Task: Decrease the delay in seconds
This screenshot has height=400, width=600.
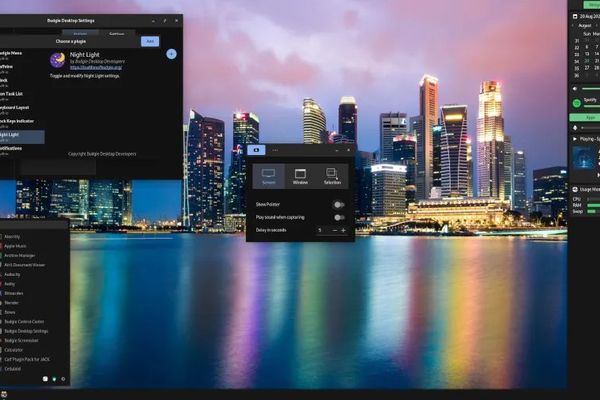Action: click(335, 230)
